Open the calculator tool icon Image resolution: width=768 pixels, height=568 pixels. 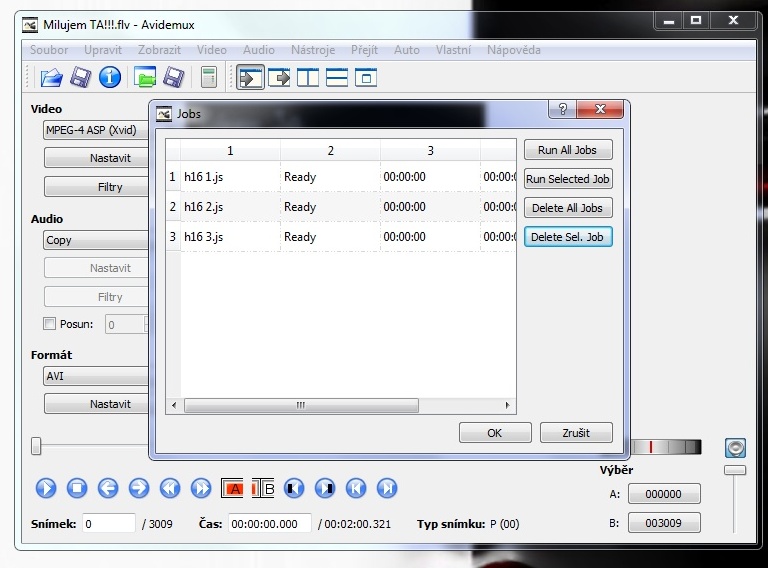coord(208,77)
